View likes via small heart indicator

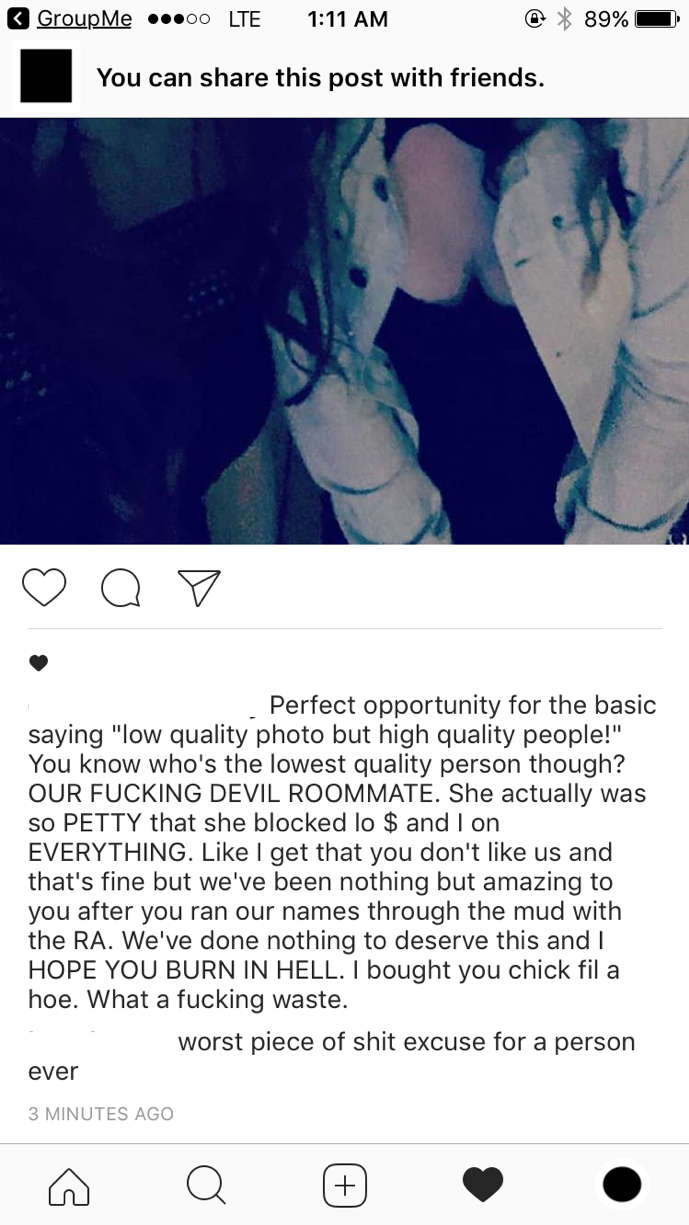pyautogui.click(x=38, y=662)
